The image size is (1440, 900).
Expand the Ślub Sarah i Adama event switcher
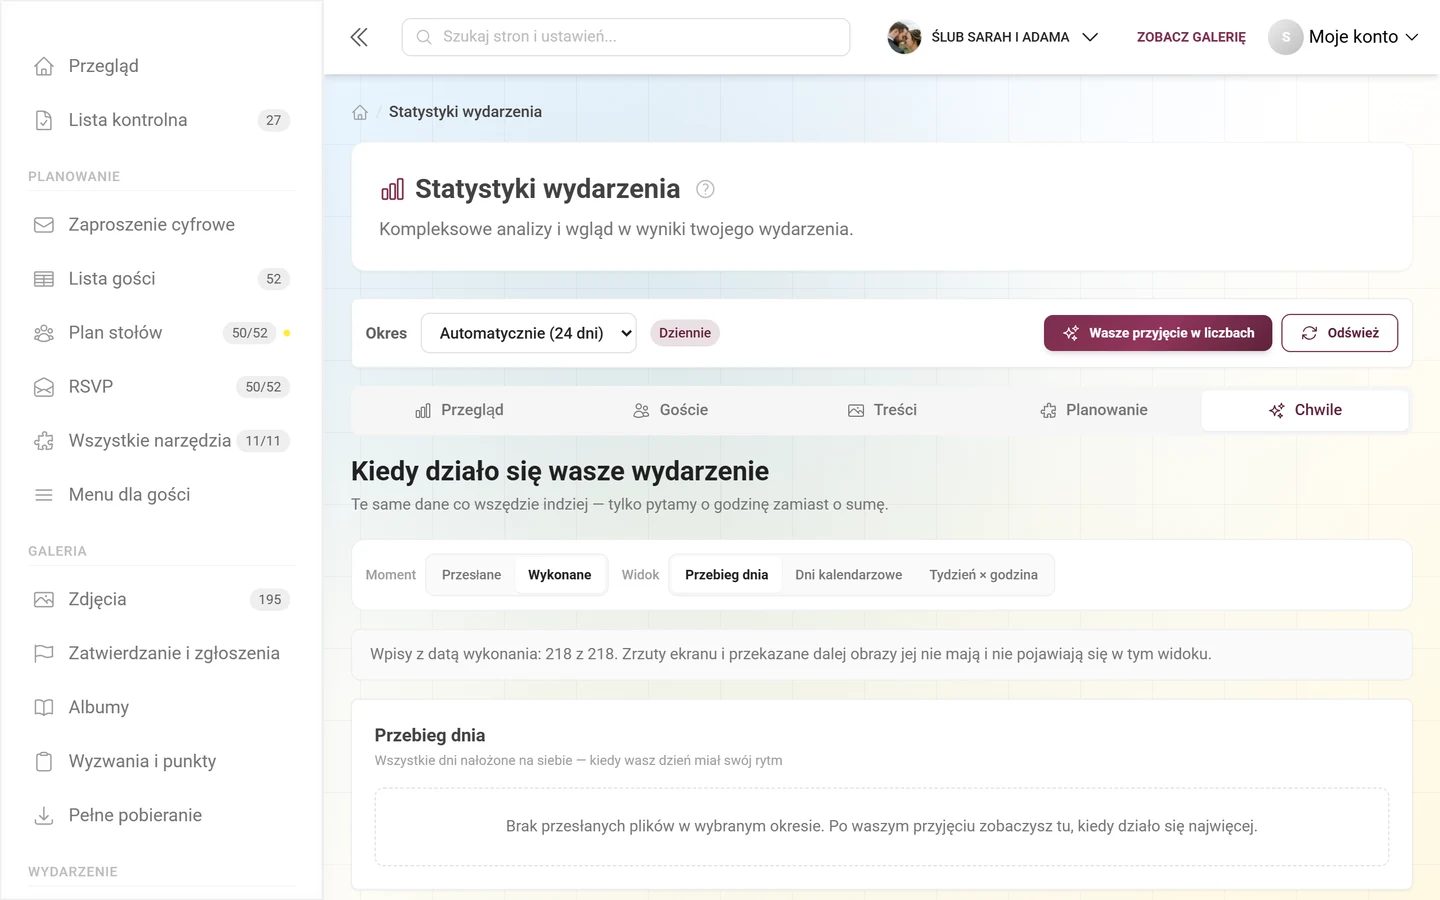pos(994,37)
